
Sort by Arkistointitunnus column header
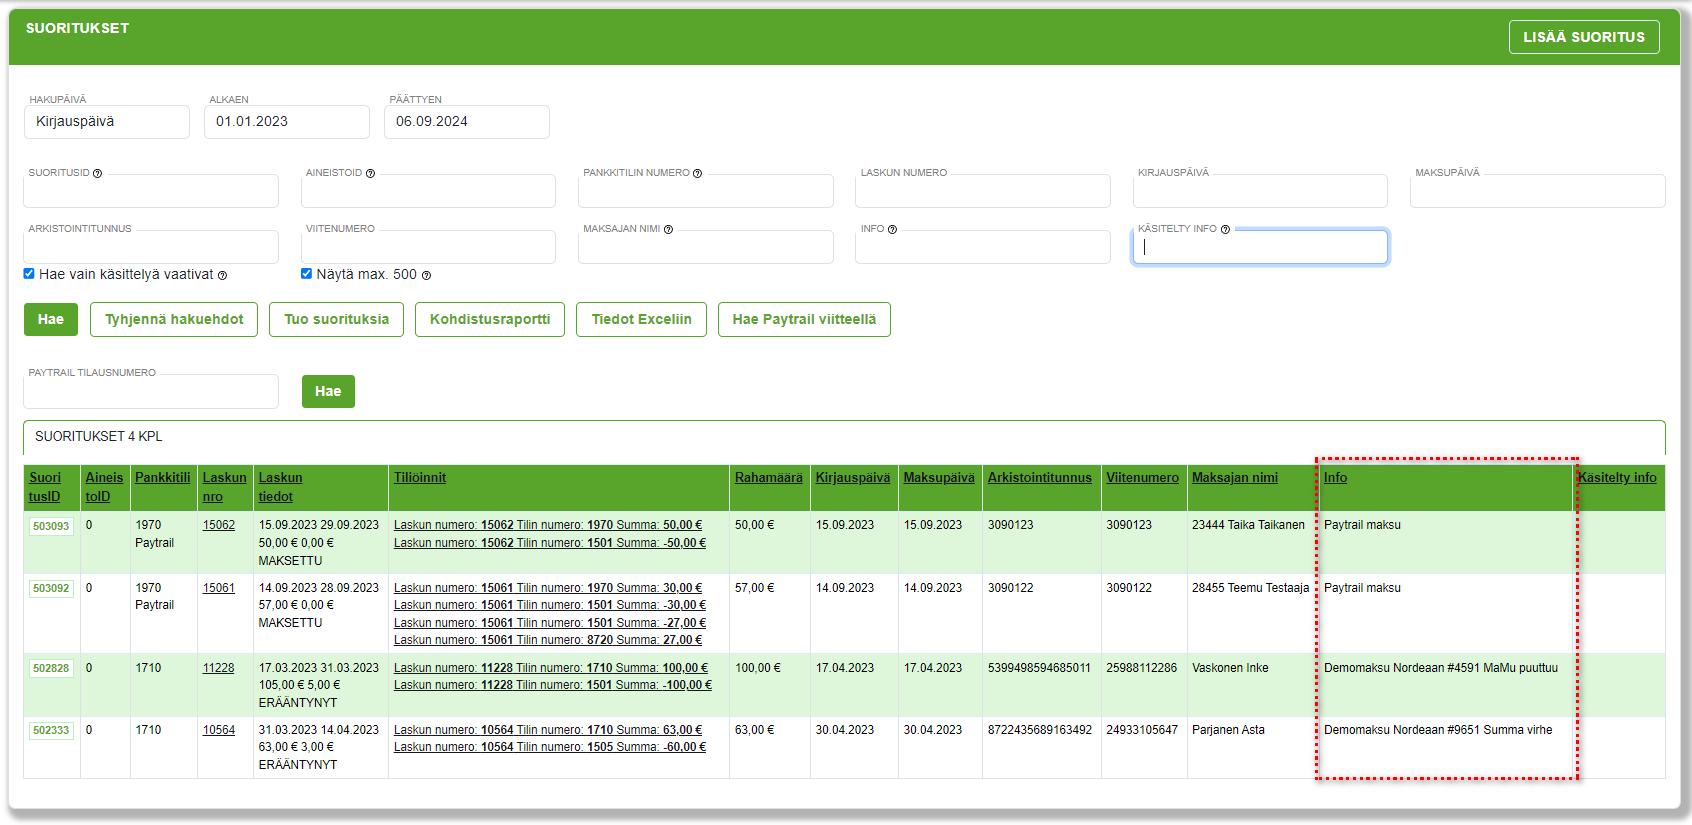pyautogui.click(x=1040, y=478)
